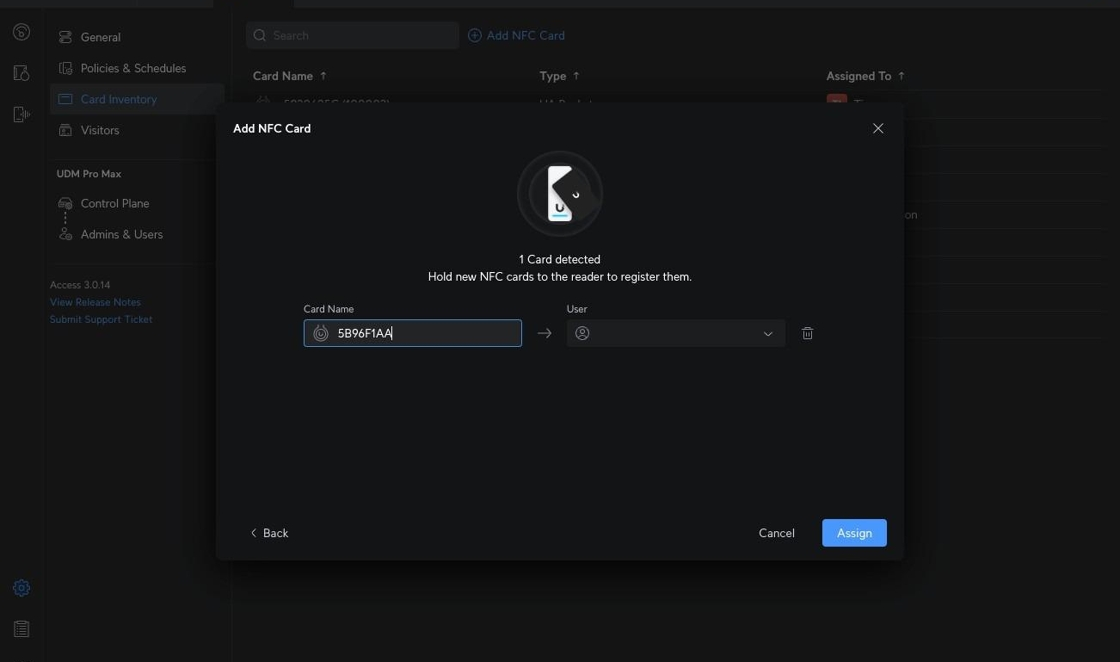1120x662 pixels.
Task: Close the Add NFC Card dialog
Action: pyautogui.click(x=878, y=128)
